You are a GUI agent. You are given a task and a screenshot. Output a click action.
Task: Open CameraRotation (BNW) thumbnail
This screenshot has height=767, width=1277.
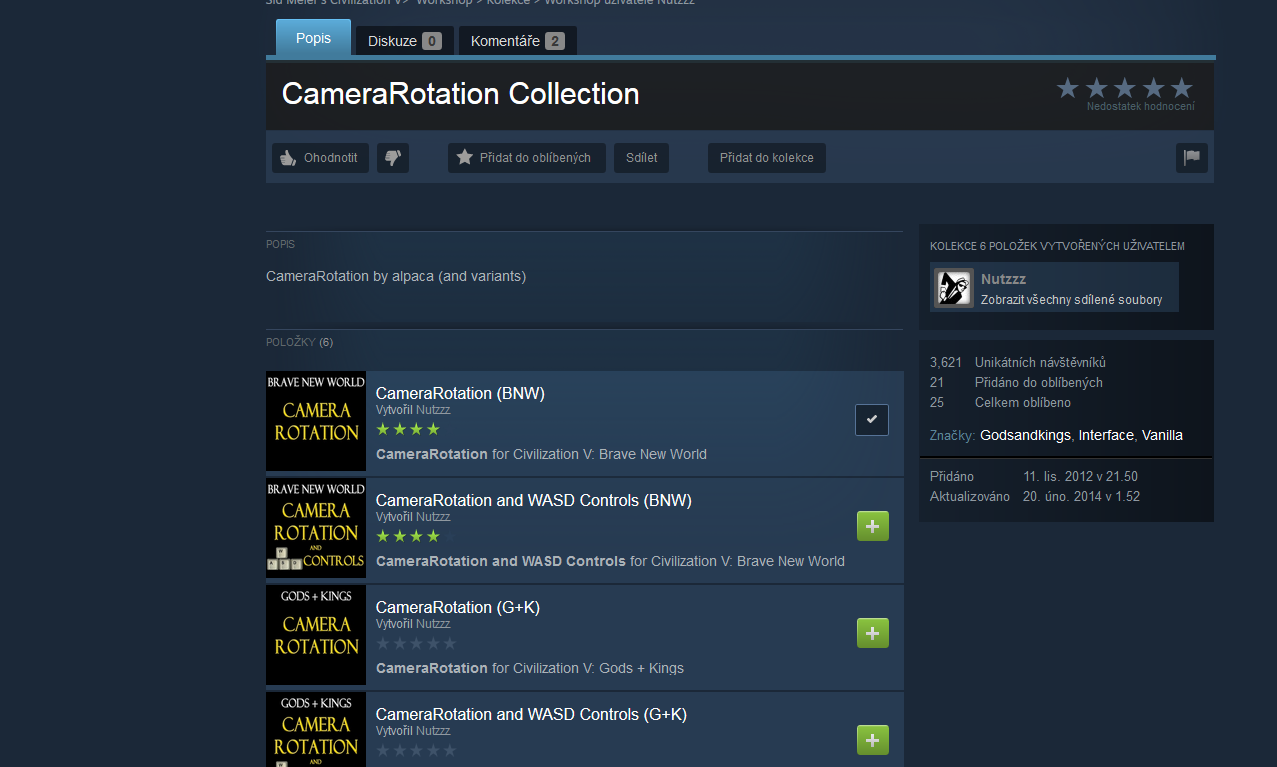(316, 421)
